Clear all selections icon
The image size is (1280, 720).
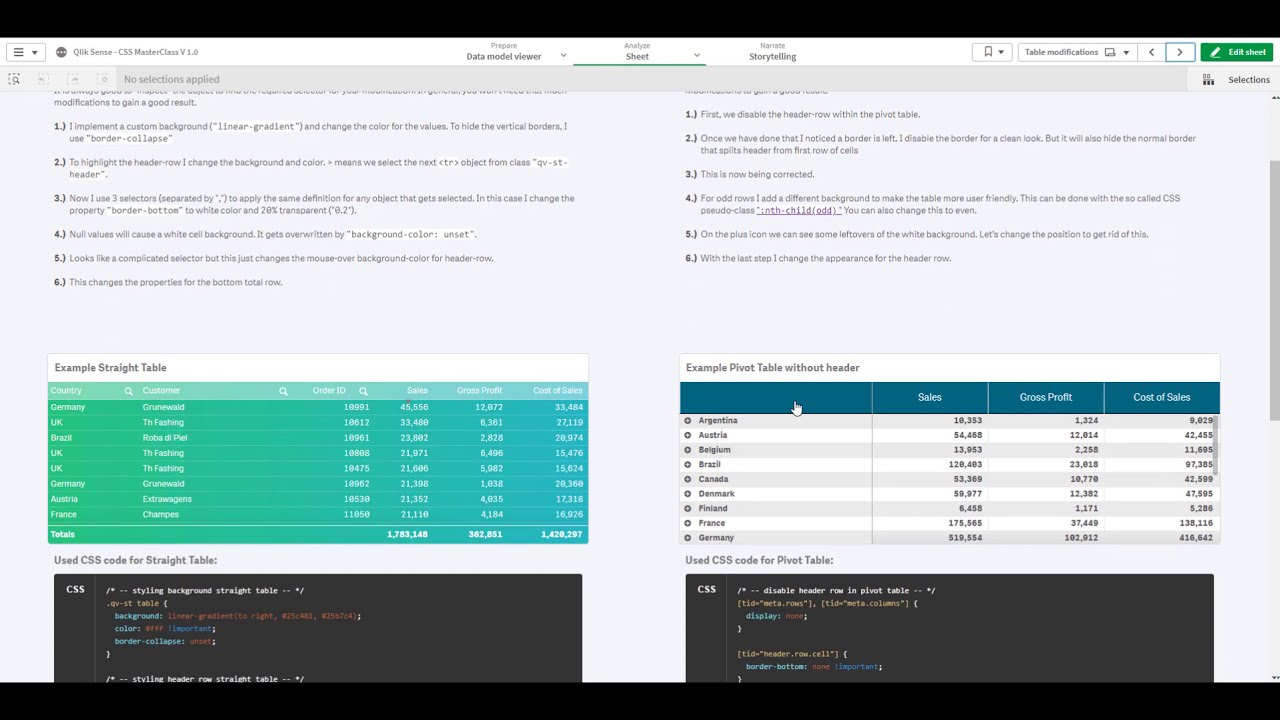[101, 79]
